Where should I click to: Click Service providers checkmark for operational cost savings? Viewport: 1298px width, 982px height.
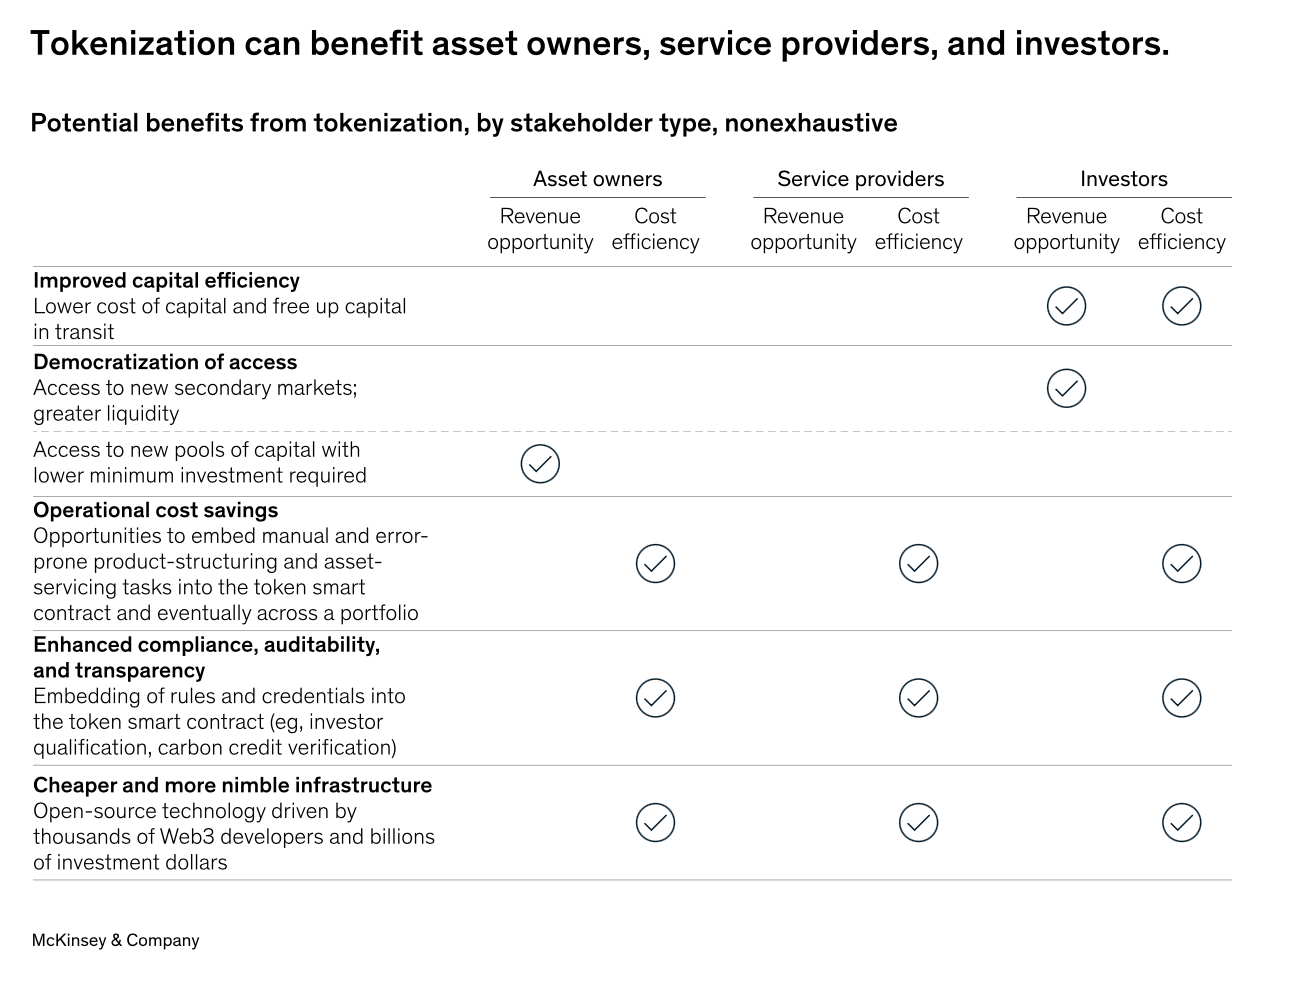pyautogui.click(x=918, y=564)
